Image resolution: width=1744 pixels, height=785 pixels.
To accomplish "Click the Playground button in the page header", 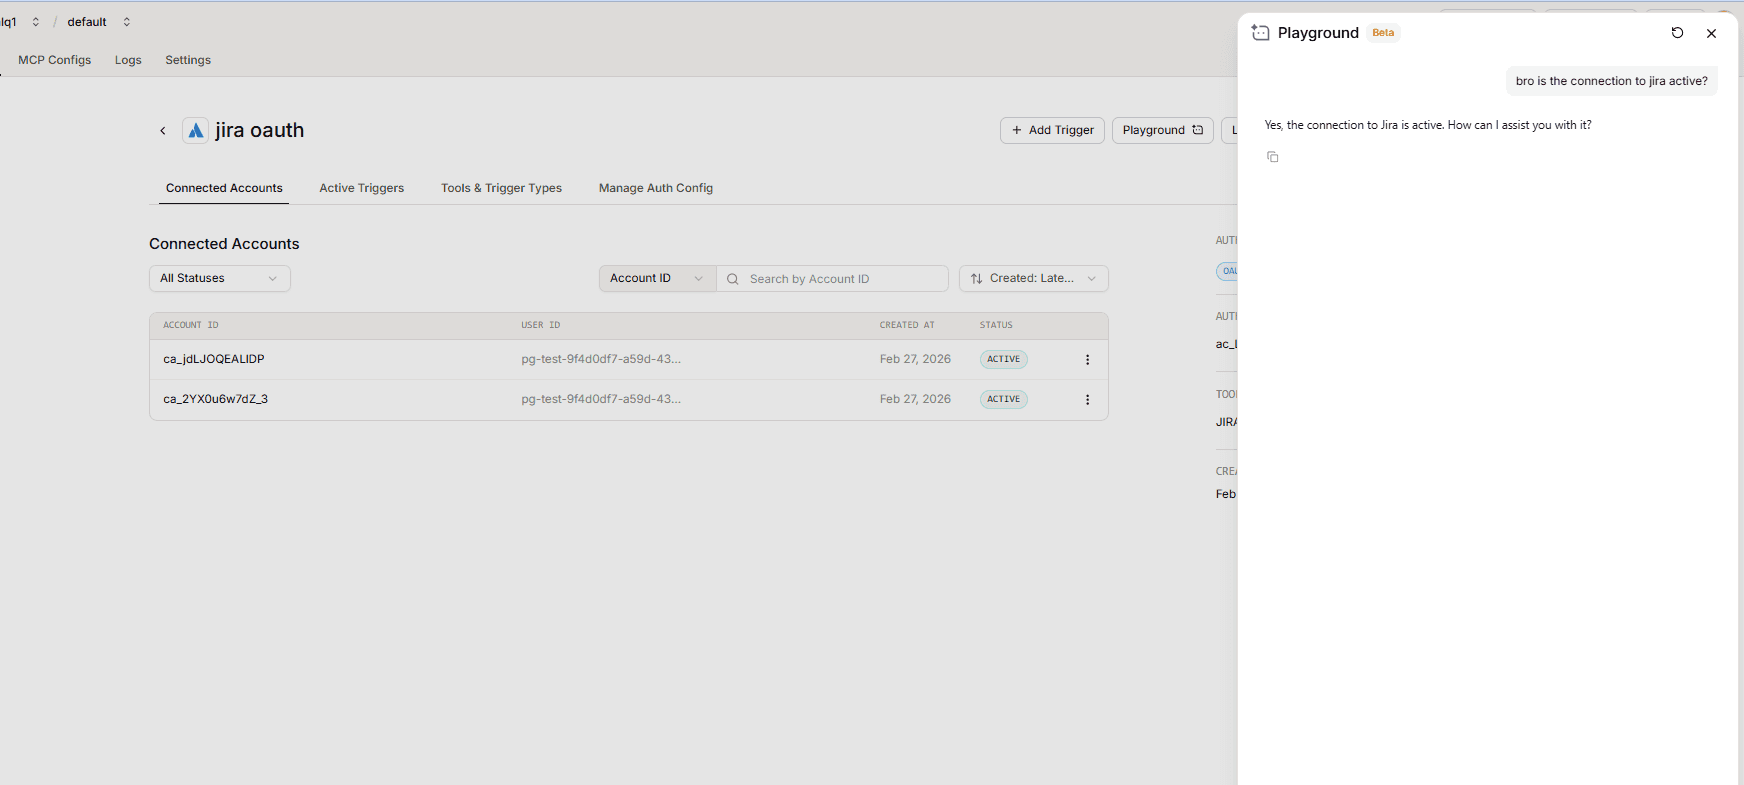I will click(1163, 130).
